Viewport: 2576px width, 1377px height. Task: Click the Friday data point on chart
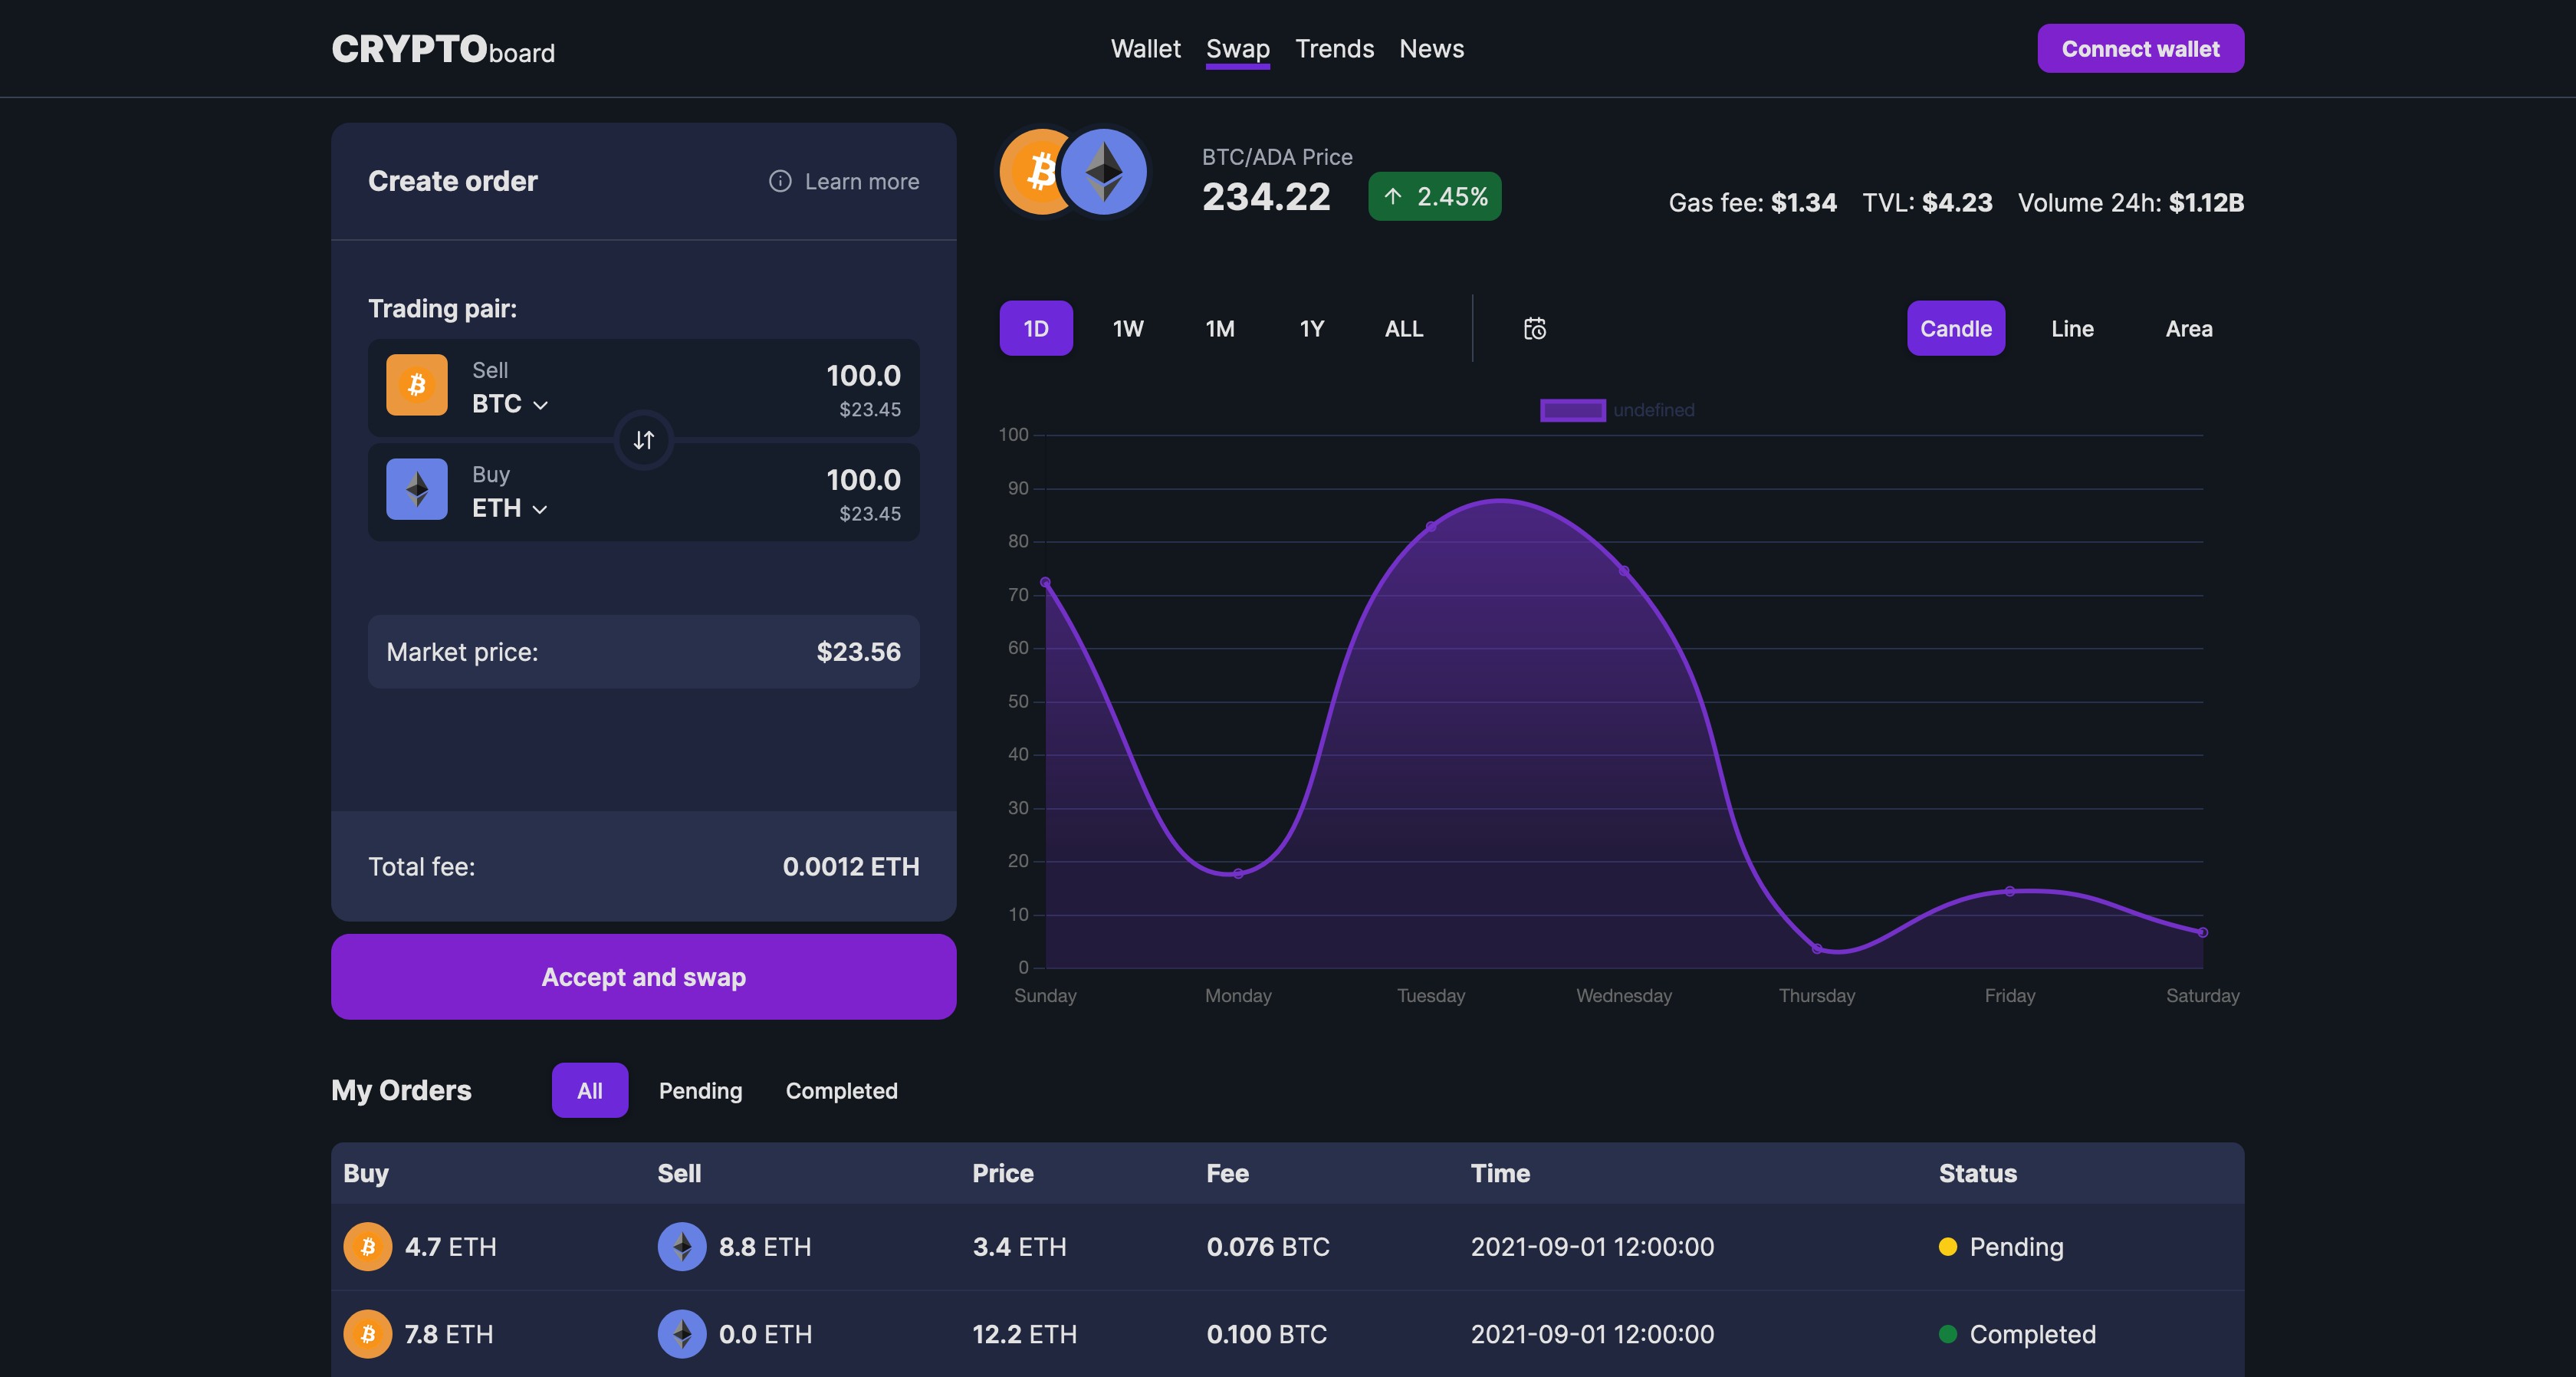2010,891
